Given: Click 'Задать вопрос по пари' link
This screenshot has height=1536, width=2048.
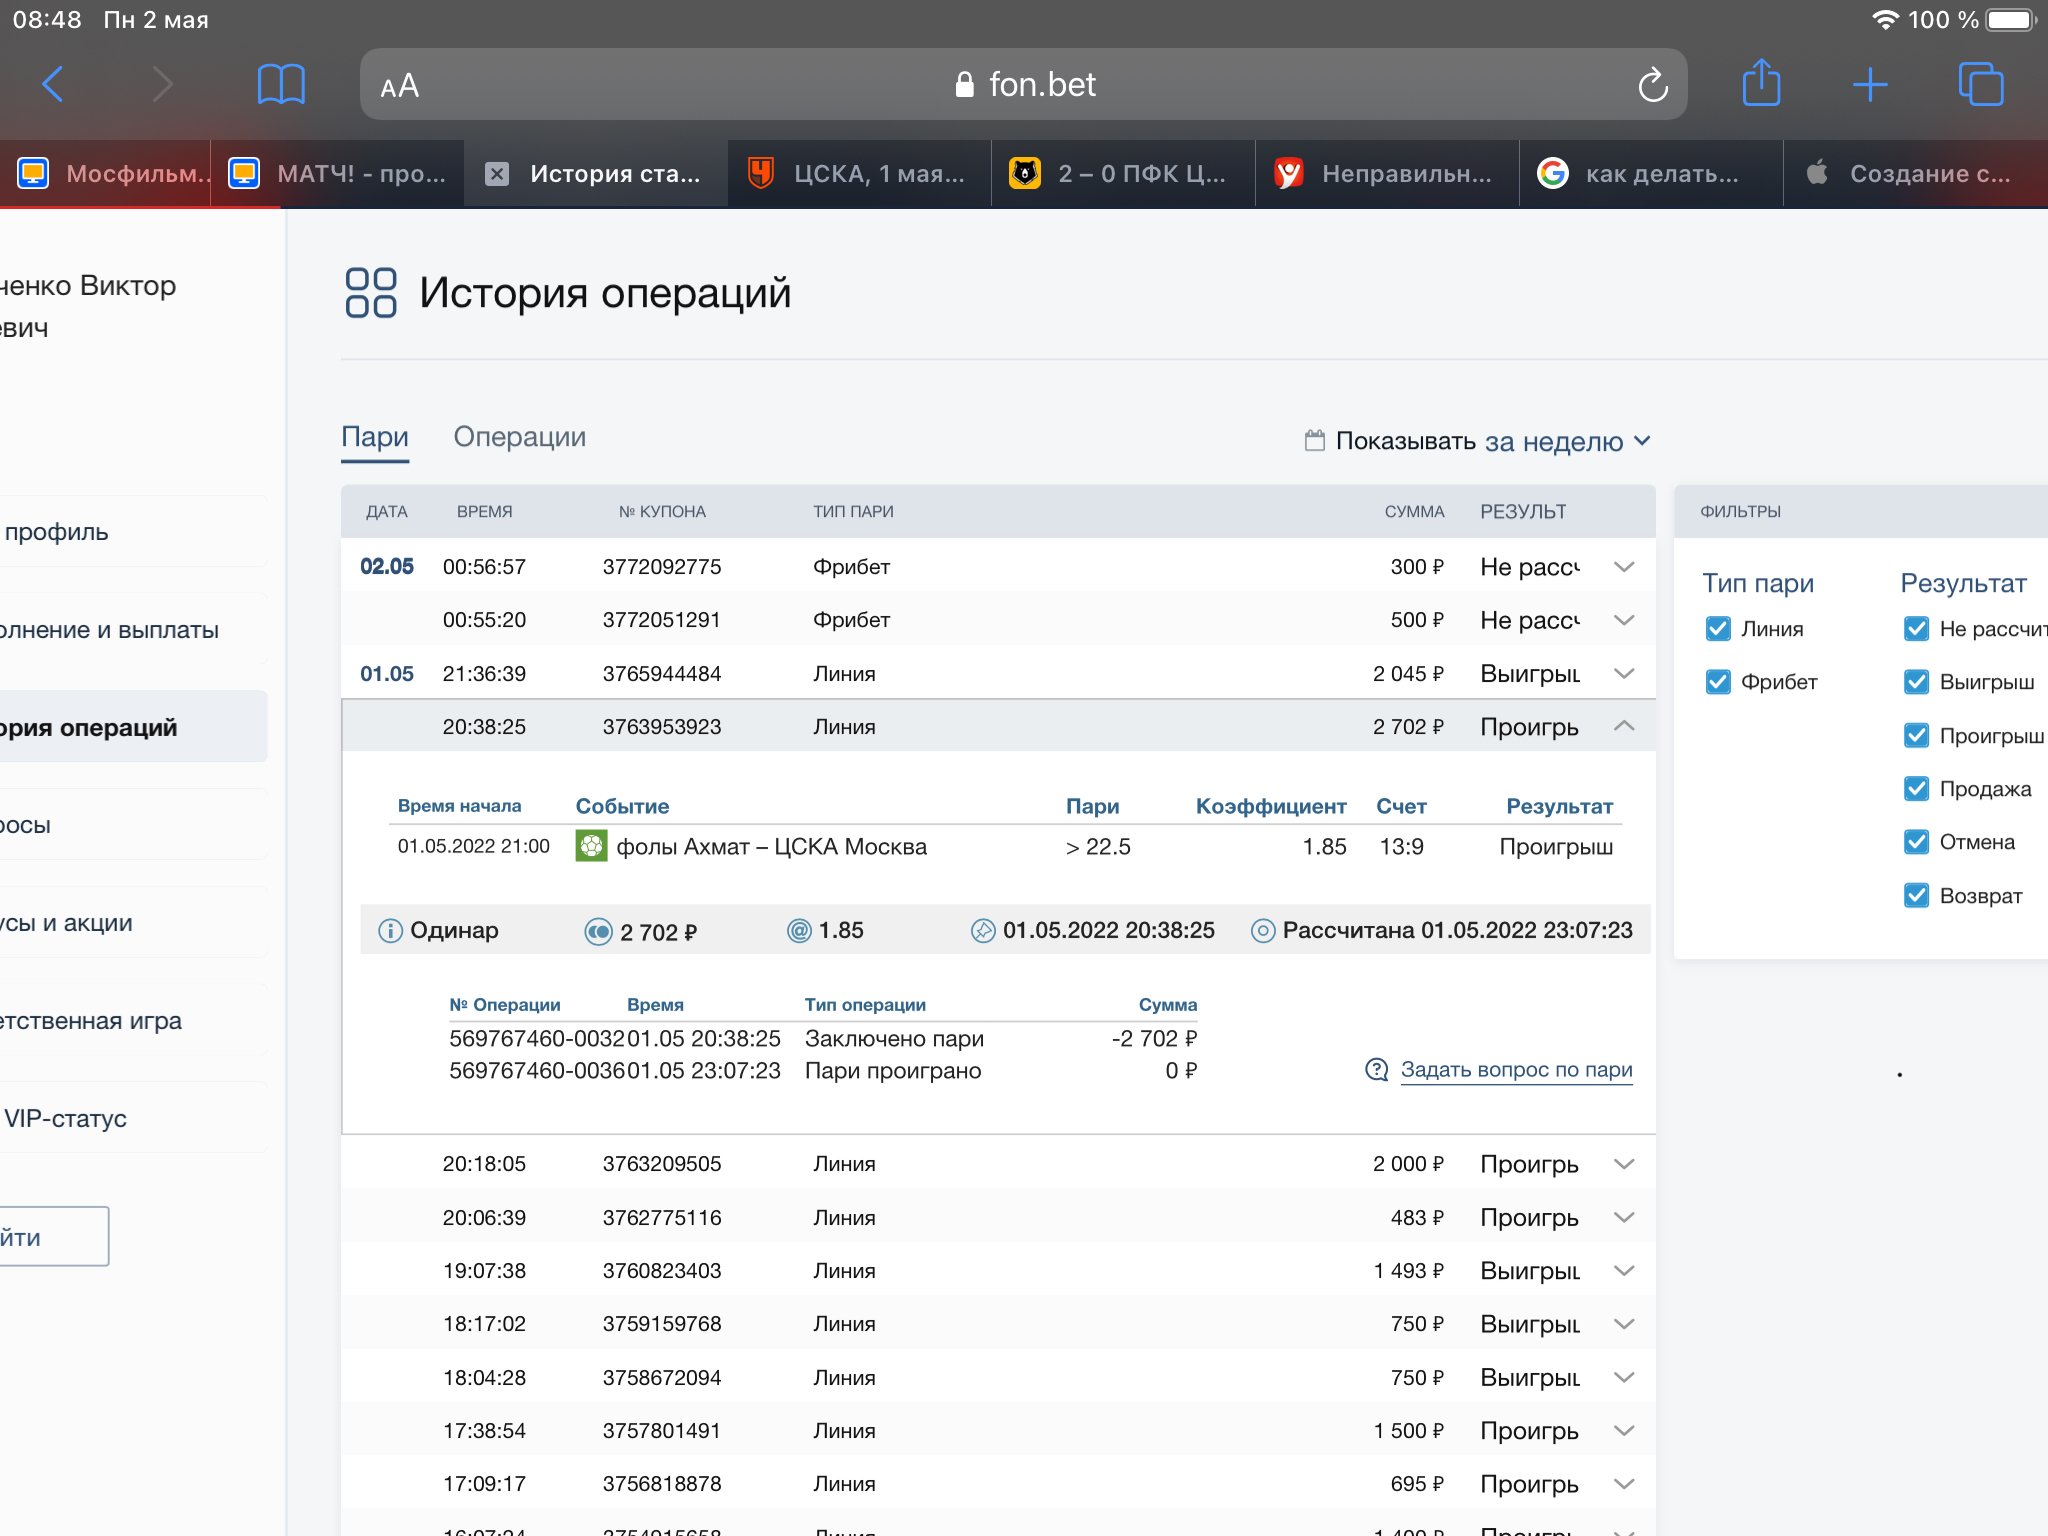Looking at the screenshot, I should click(x=1515, y=1069).
